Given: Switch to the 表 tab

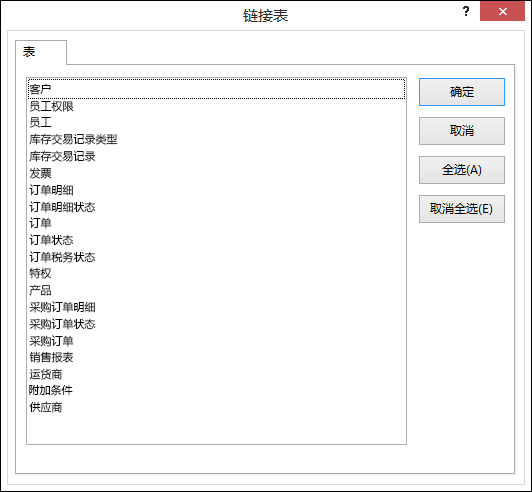Looking at the screenshot, I should click(x=41, y=52).
